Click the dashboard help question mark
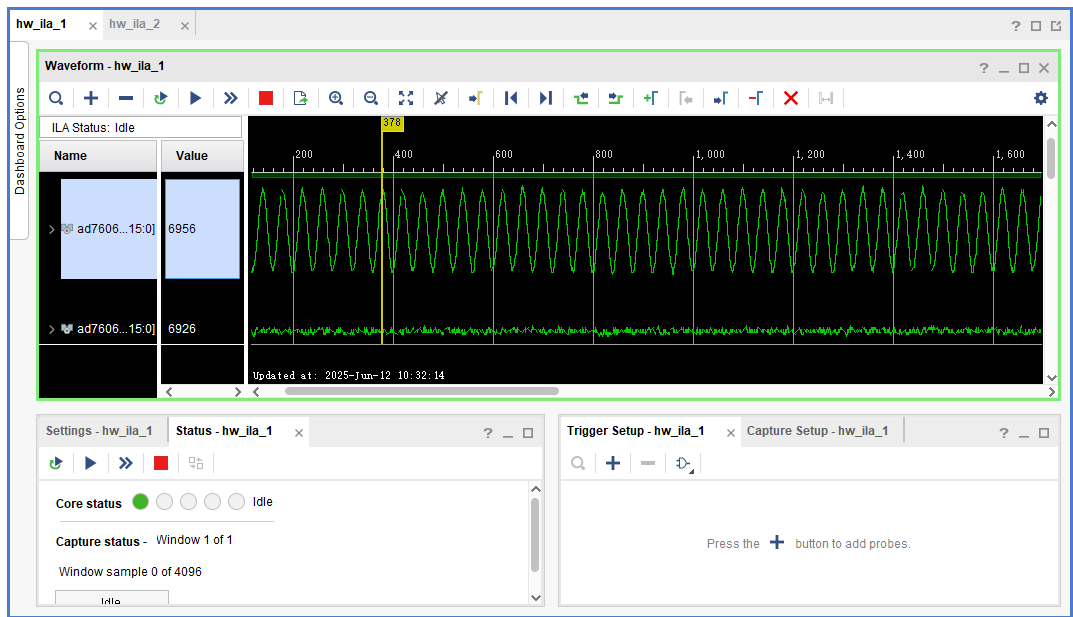The height and width of the screenshot is (617, 1073). (1016, 26)
